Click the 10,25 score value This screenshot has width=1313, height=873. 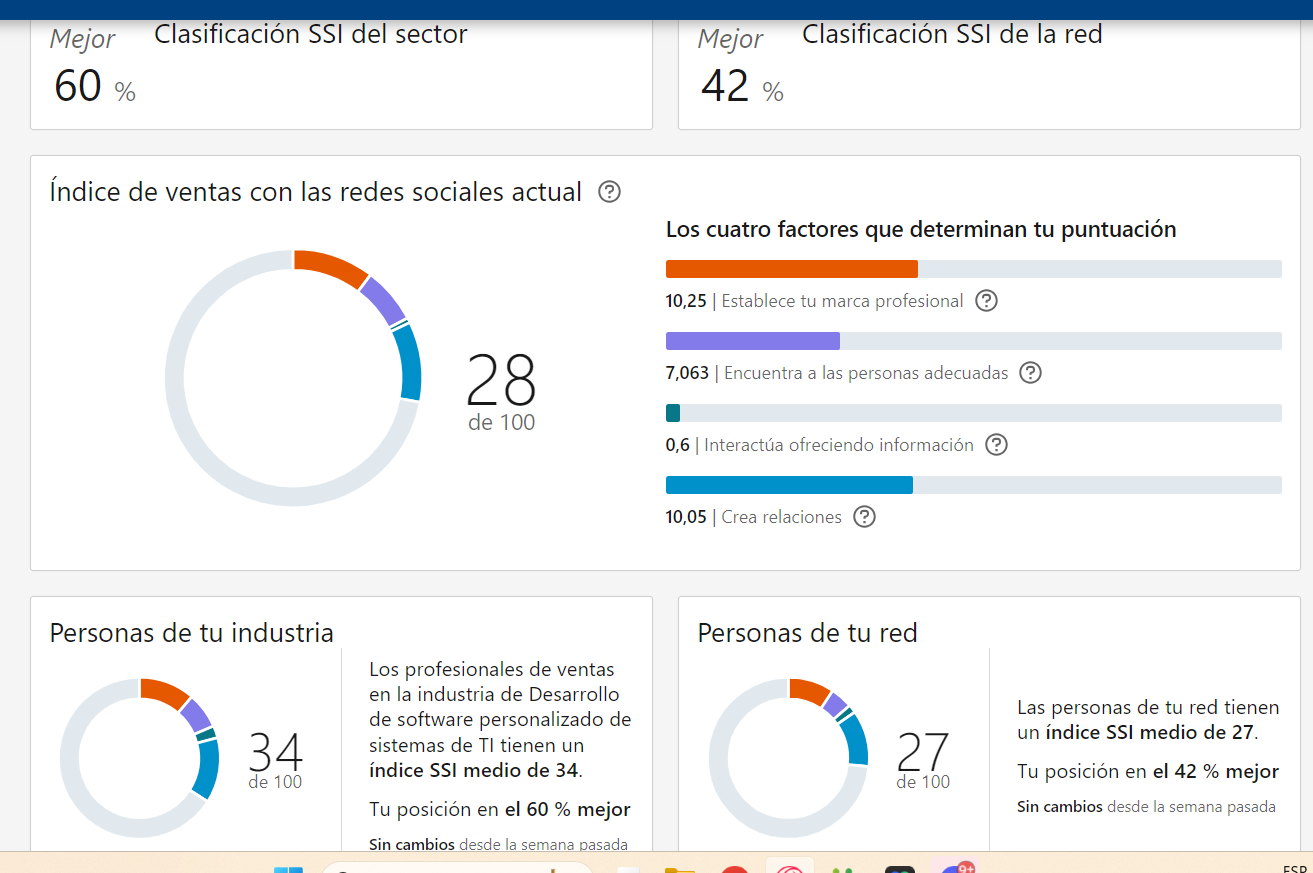click(686, 301)
